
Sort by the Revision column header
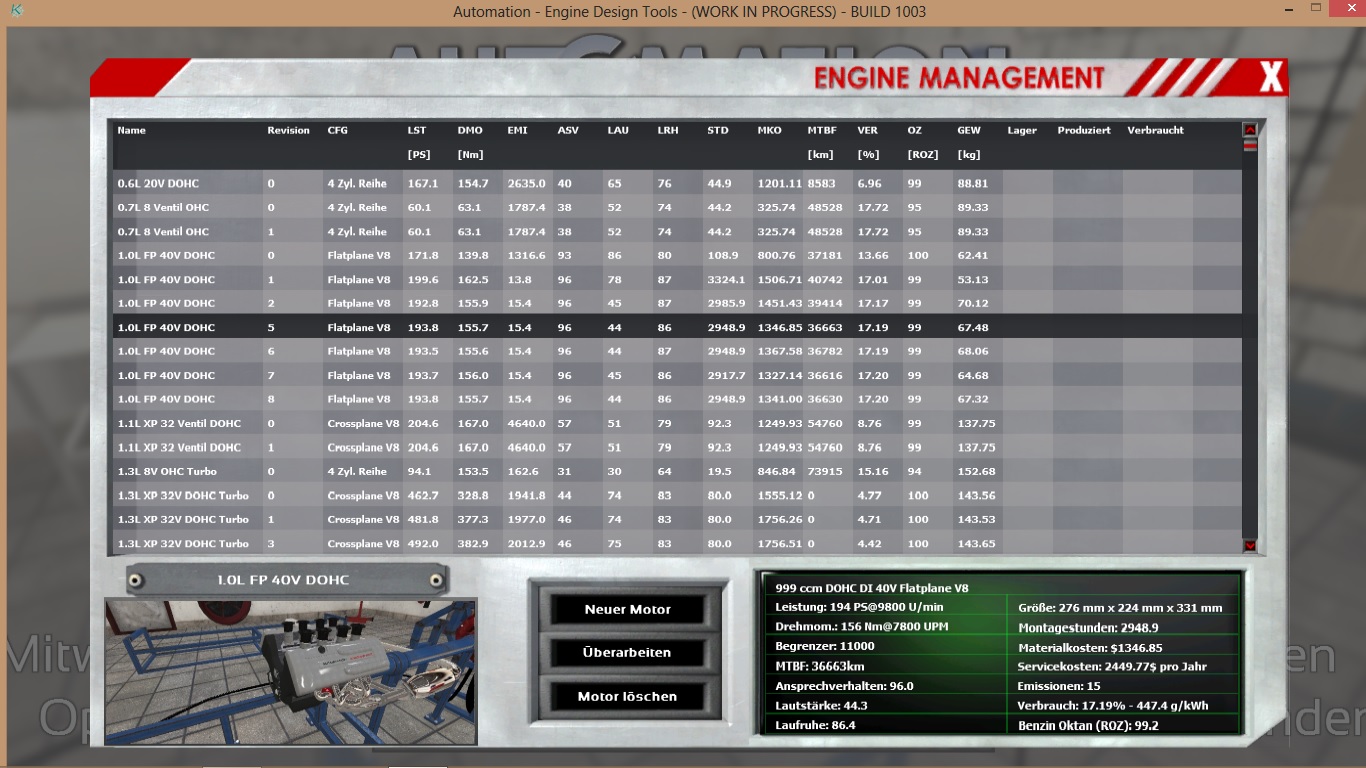click(x=288, y=130)
